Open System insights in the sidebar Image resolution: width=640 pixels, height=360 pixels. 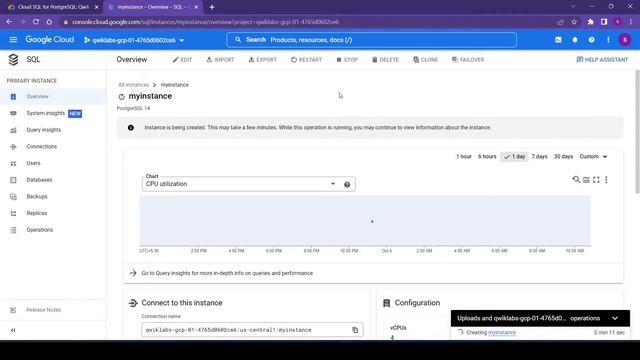(53, 113)
